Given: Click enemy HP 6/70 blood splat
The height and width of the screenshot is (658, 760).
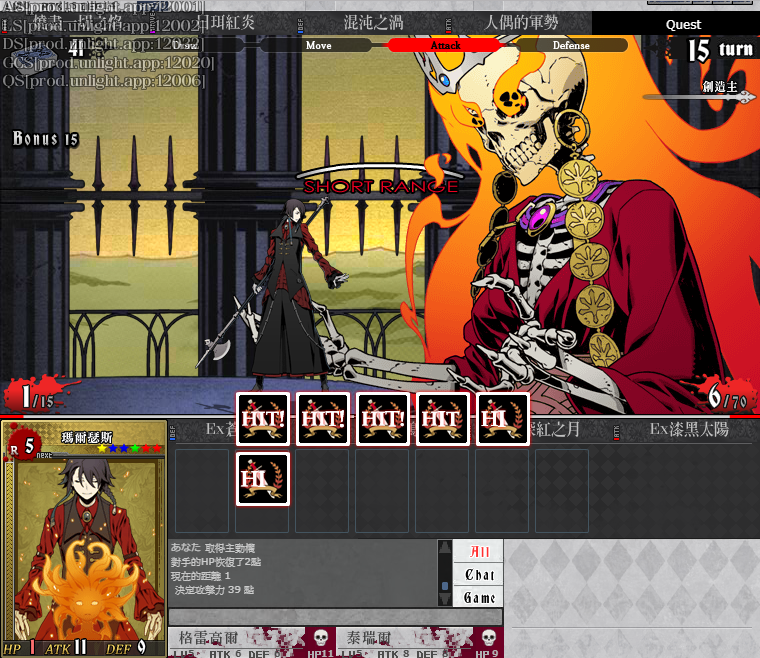Looking at the screenshot, I should (726, 397).
